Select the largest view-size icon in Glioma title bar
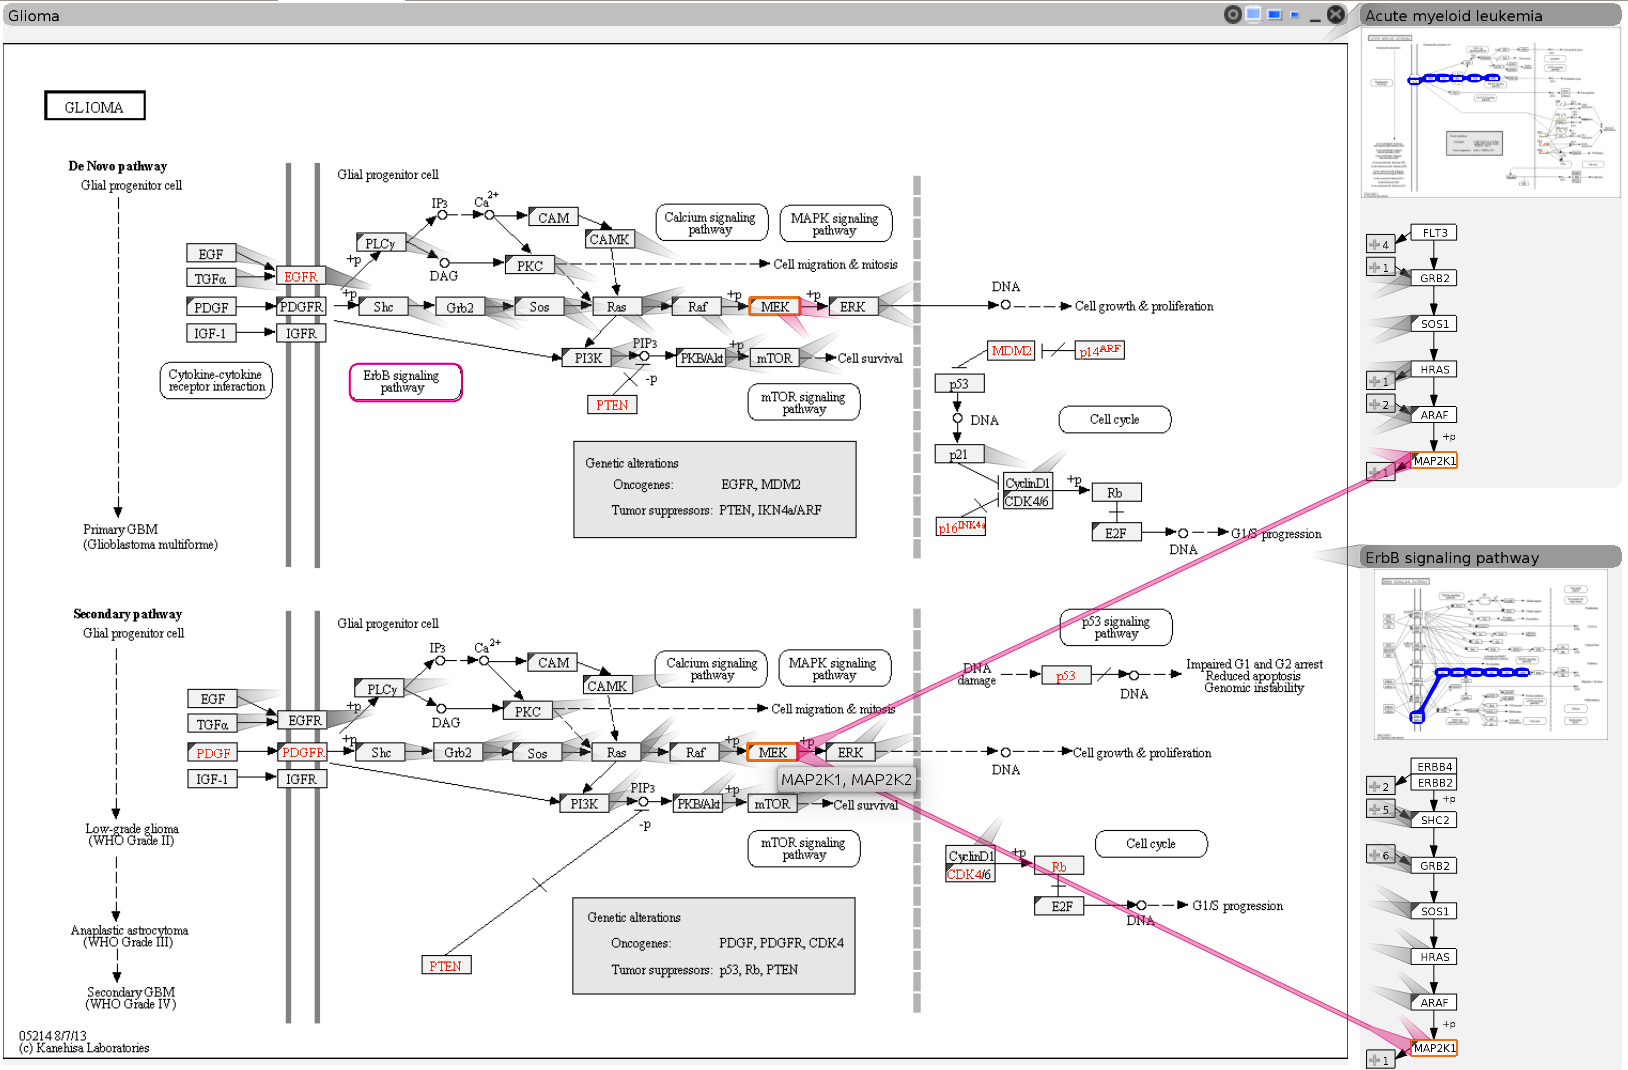Viewport: 1628px width, 1070px height. (x=1253, y=14)
